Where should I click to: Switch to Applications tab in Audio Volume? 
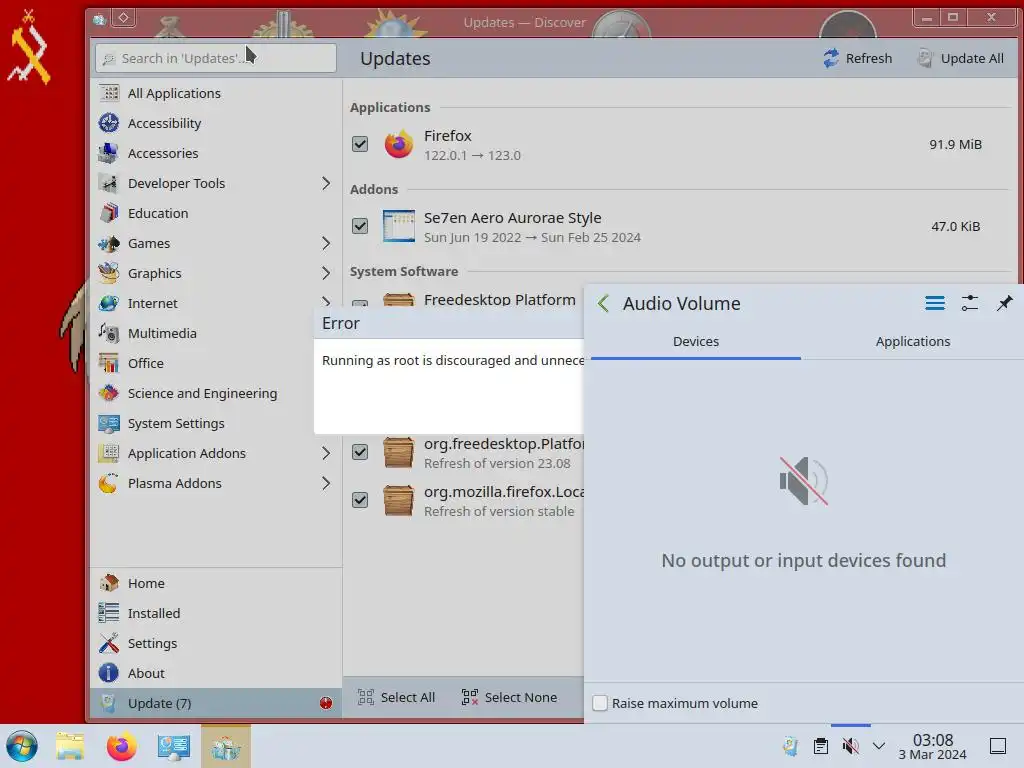[912, 342]
